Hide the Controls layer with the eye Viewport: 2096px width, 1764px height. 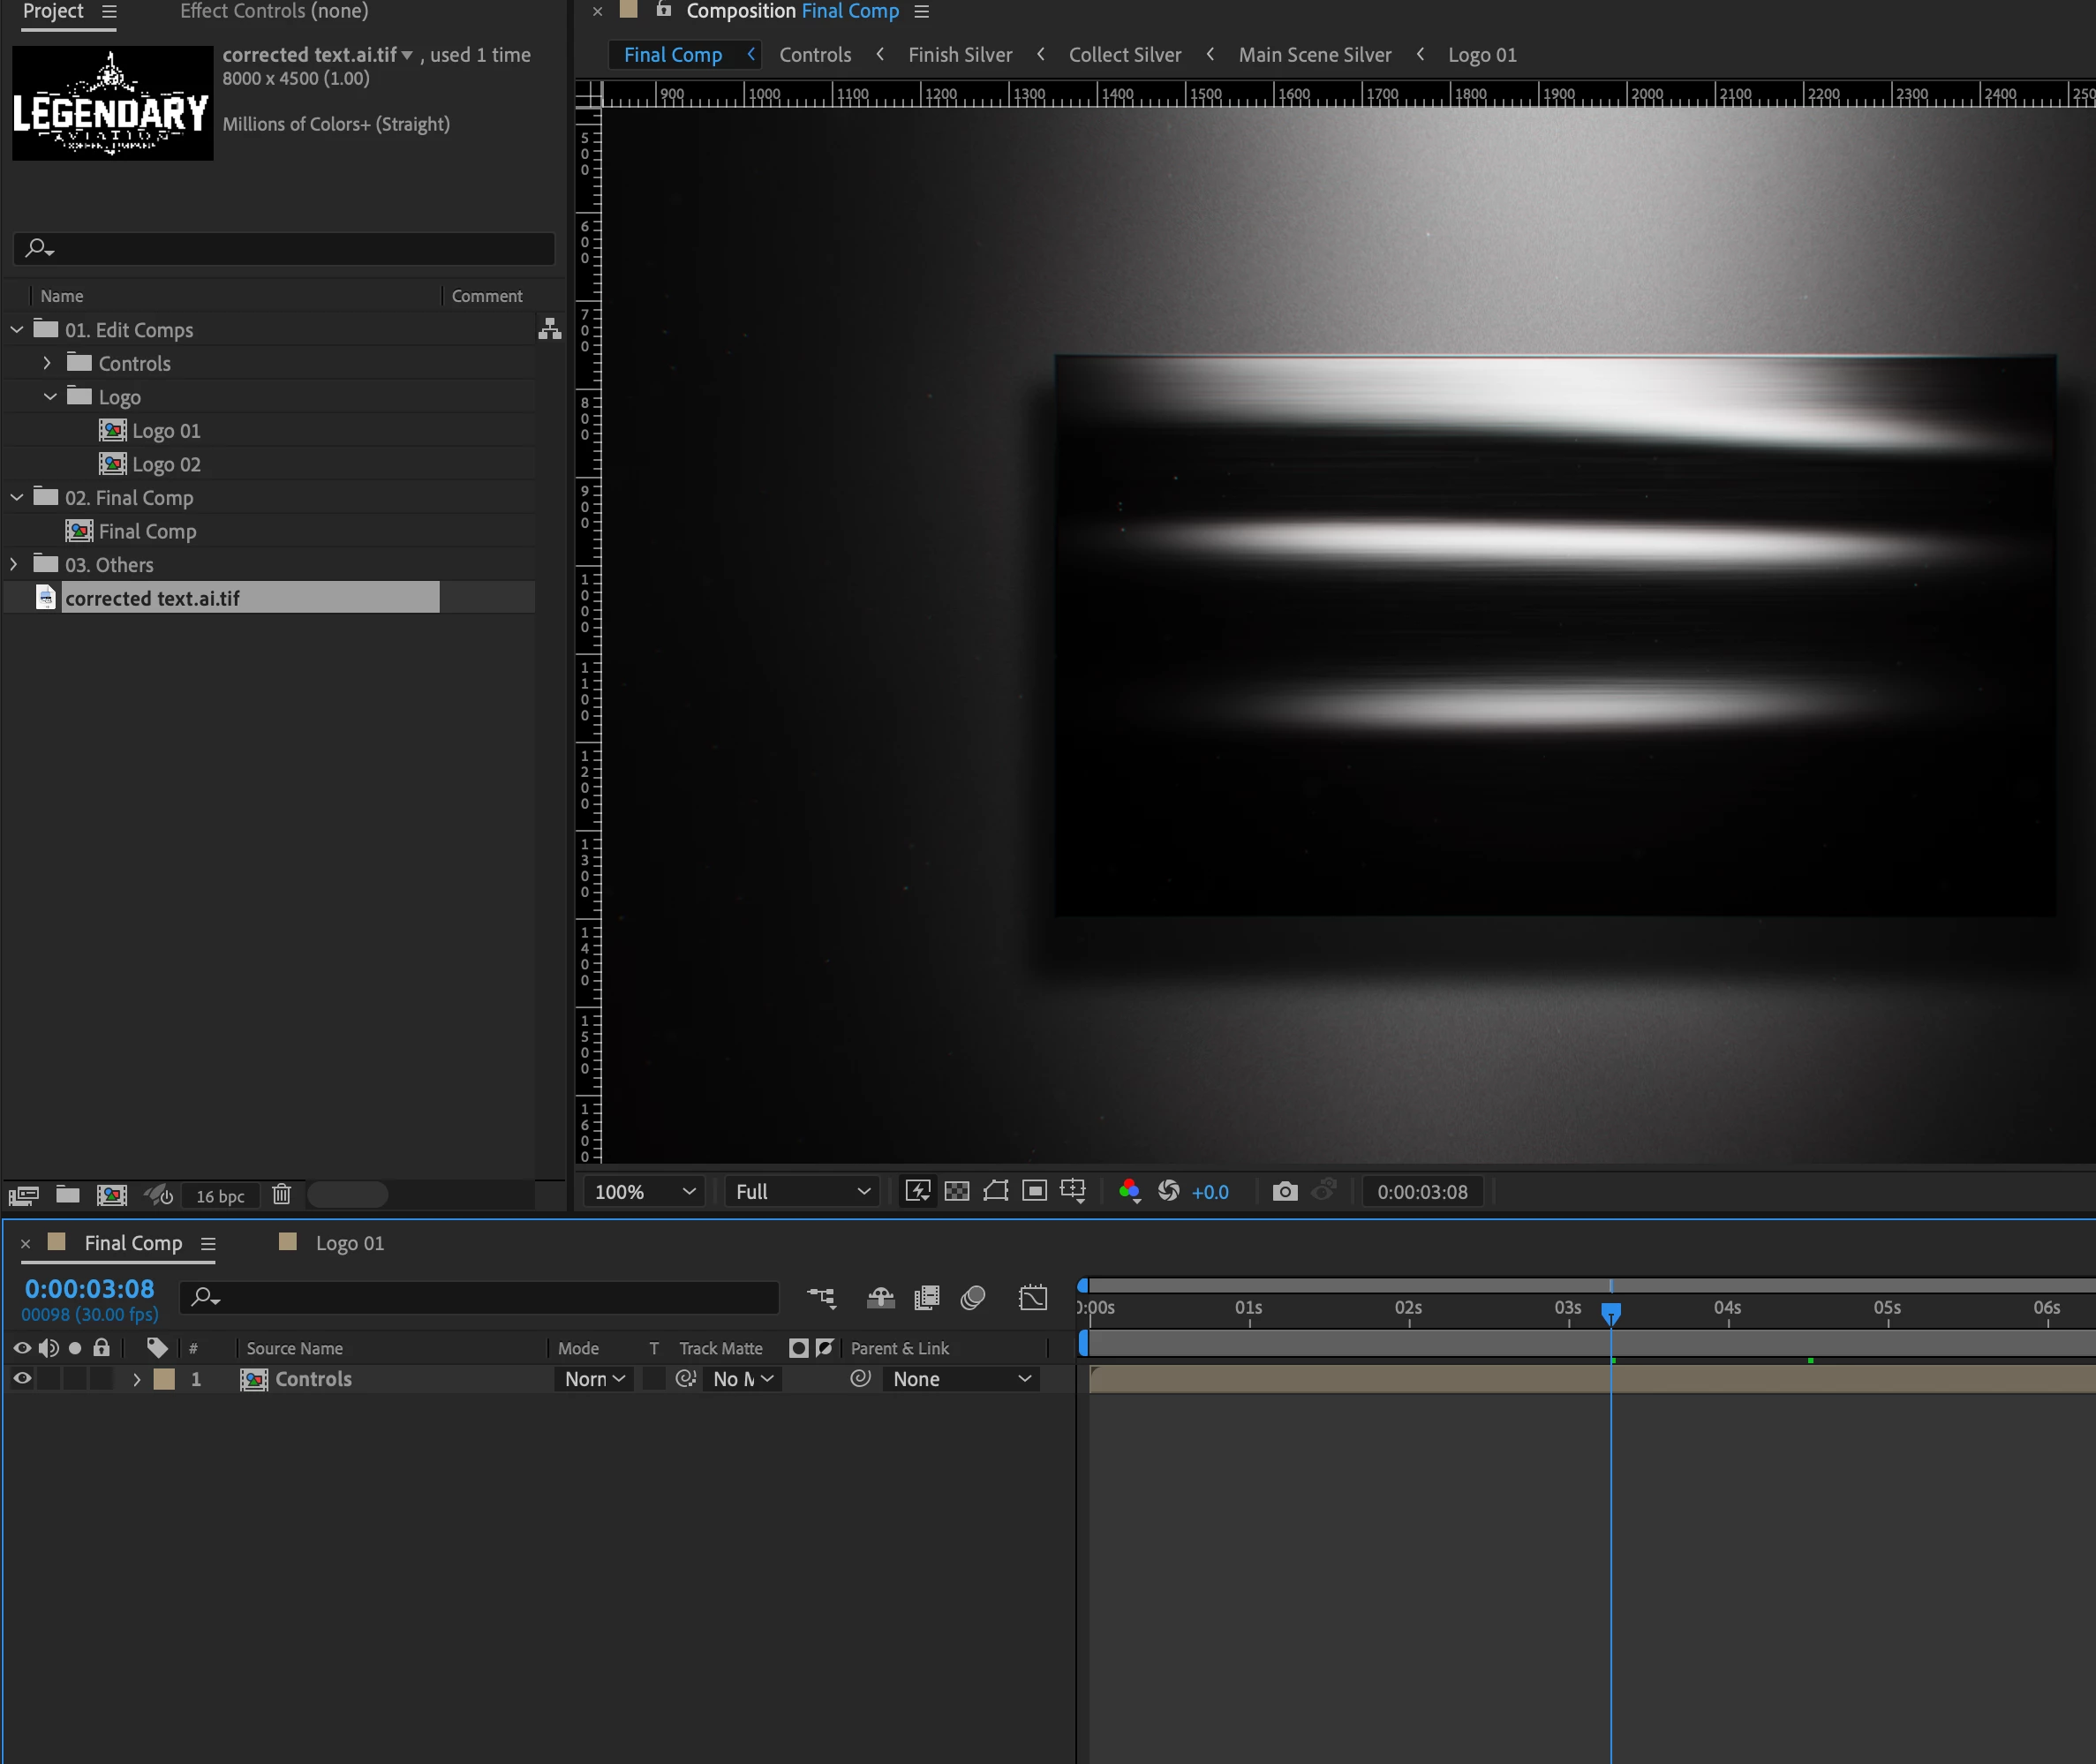(x=22, y=1379)
